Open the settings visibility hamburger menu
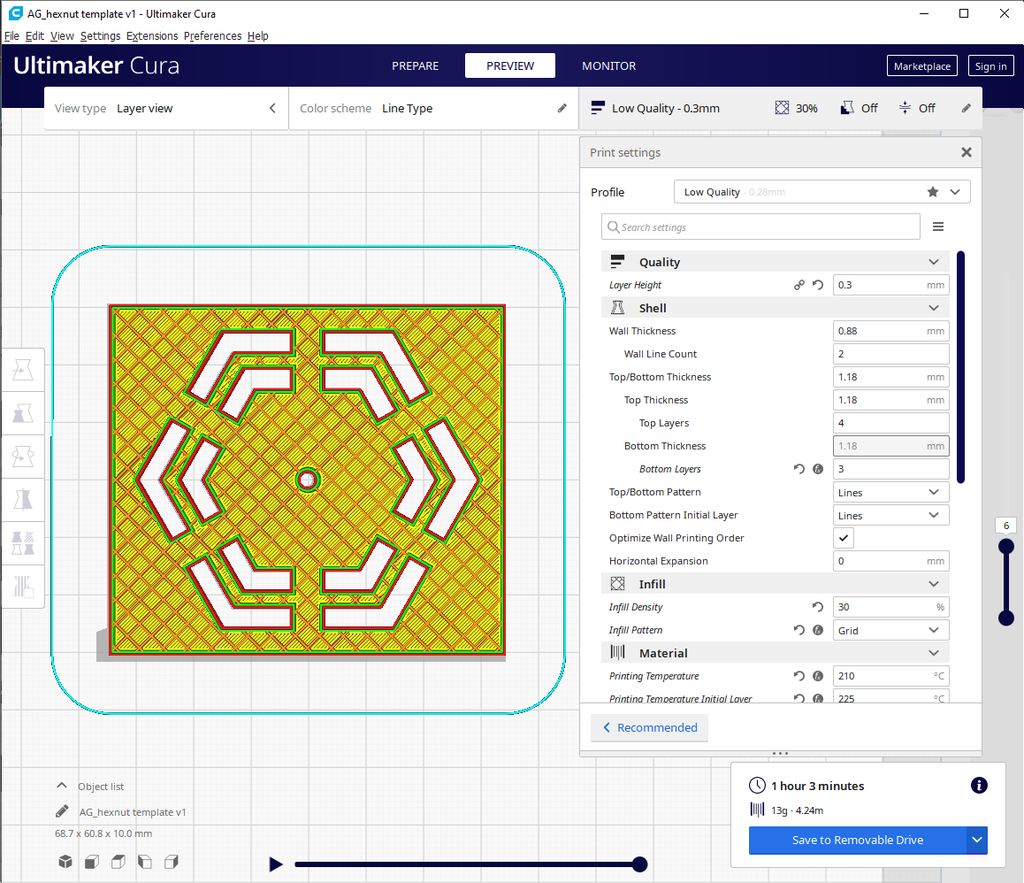The width and height of the screenshot is (1024, 883). pyautogui.click(x=938, y=227)
